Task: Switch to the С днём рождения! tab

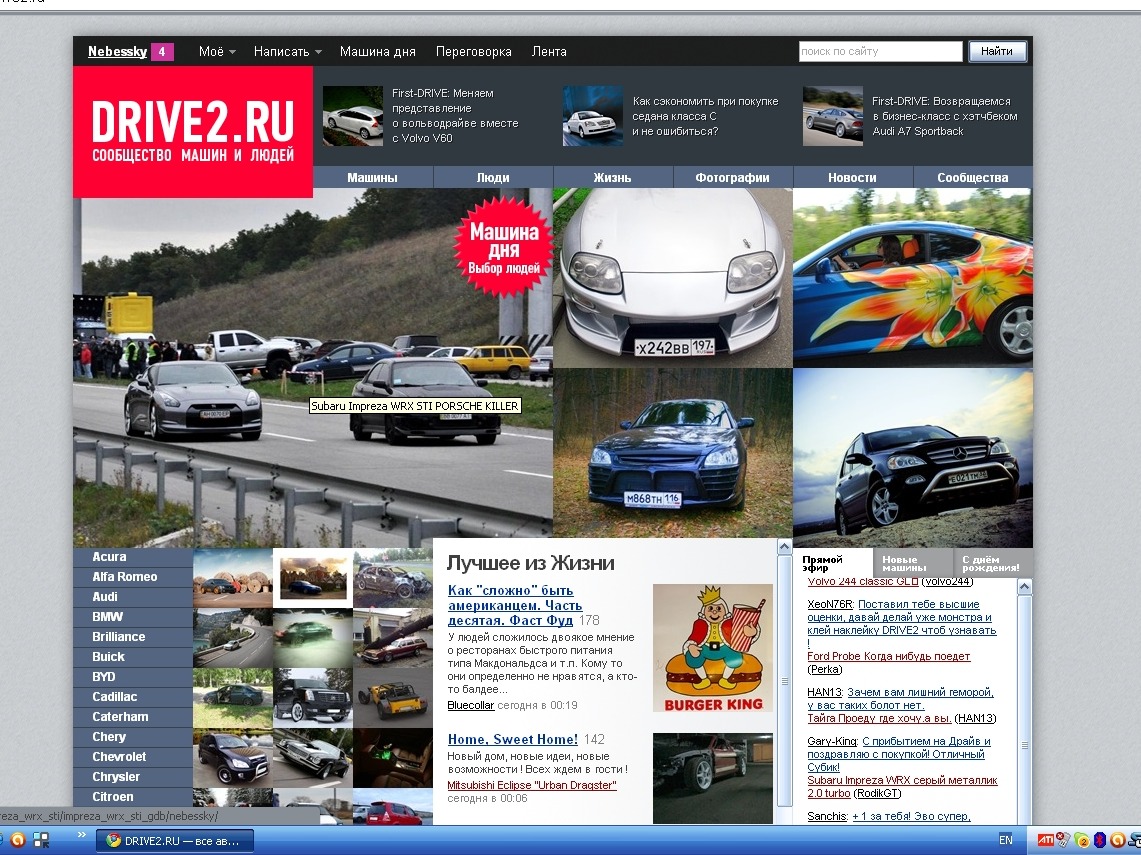Action: [x=991, y=564]
